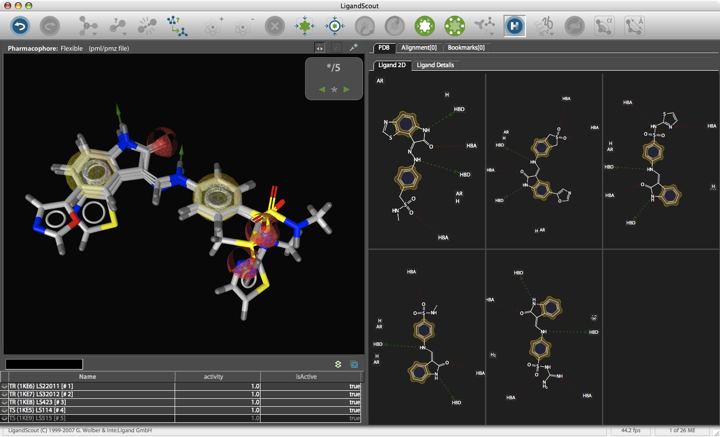The height and width of the screenshot is (437, 720).
Task: Click the '1 of 26 MB' memory indicator
Action: pos(682,431)
